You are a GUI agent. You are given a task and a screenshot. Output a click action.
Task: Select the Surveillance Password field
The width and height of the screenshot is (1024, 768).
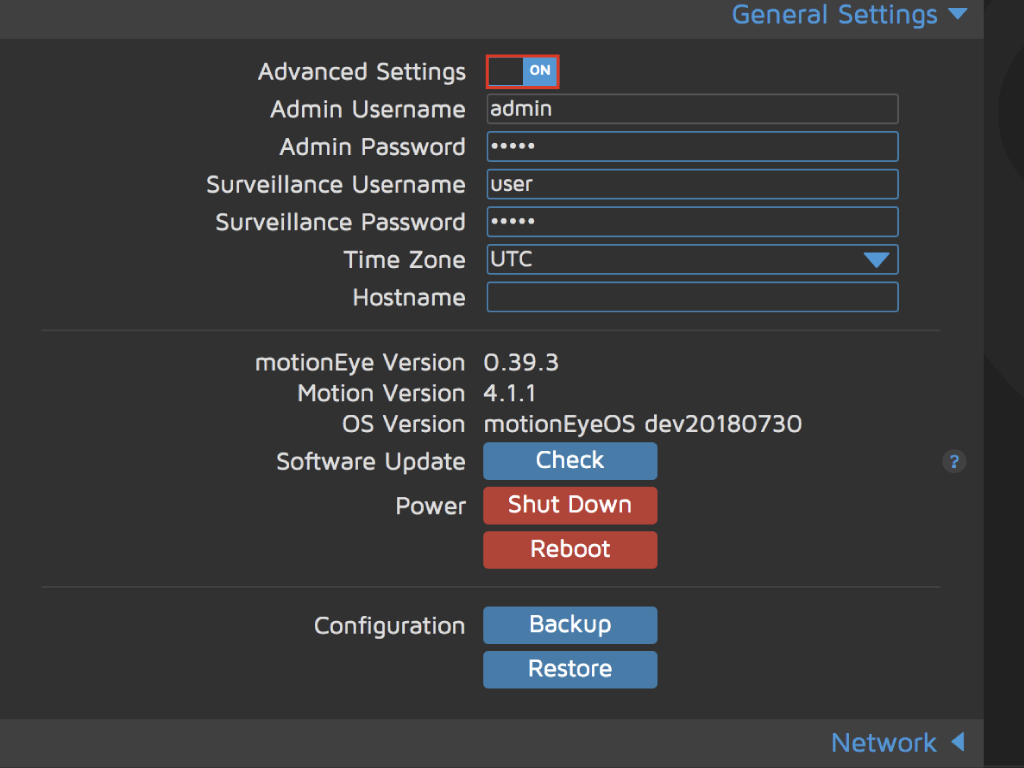tap(692, 222)
